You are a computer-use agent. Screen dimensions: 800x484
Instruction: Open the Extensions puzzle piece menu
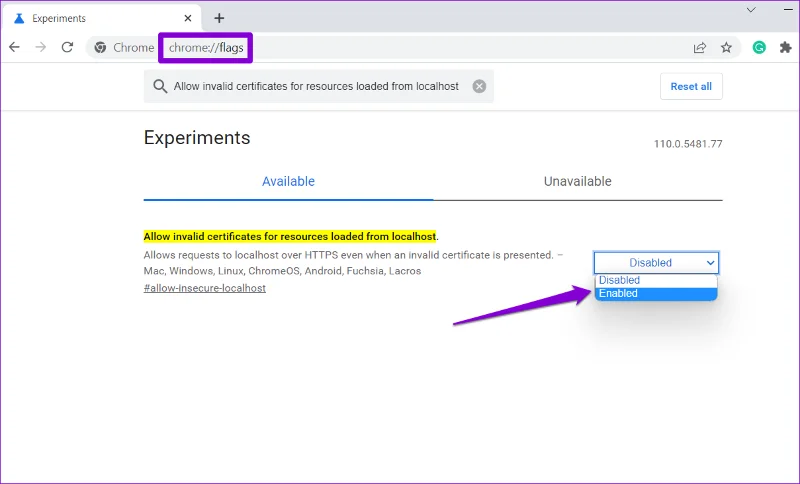click(786, 47)
